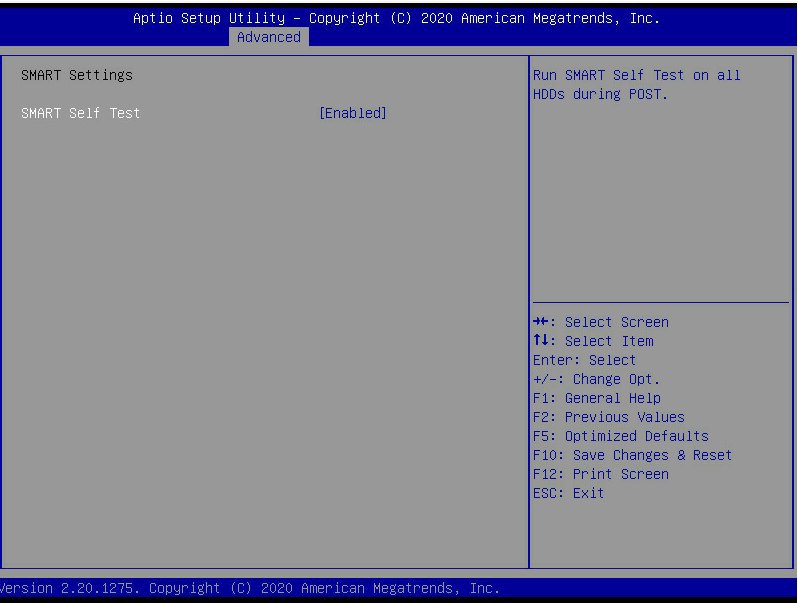This screenshot has width=798, height=603.
Task: Click the '+/-: Change Opt.' key hint
Action: coord(596,379)
